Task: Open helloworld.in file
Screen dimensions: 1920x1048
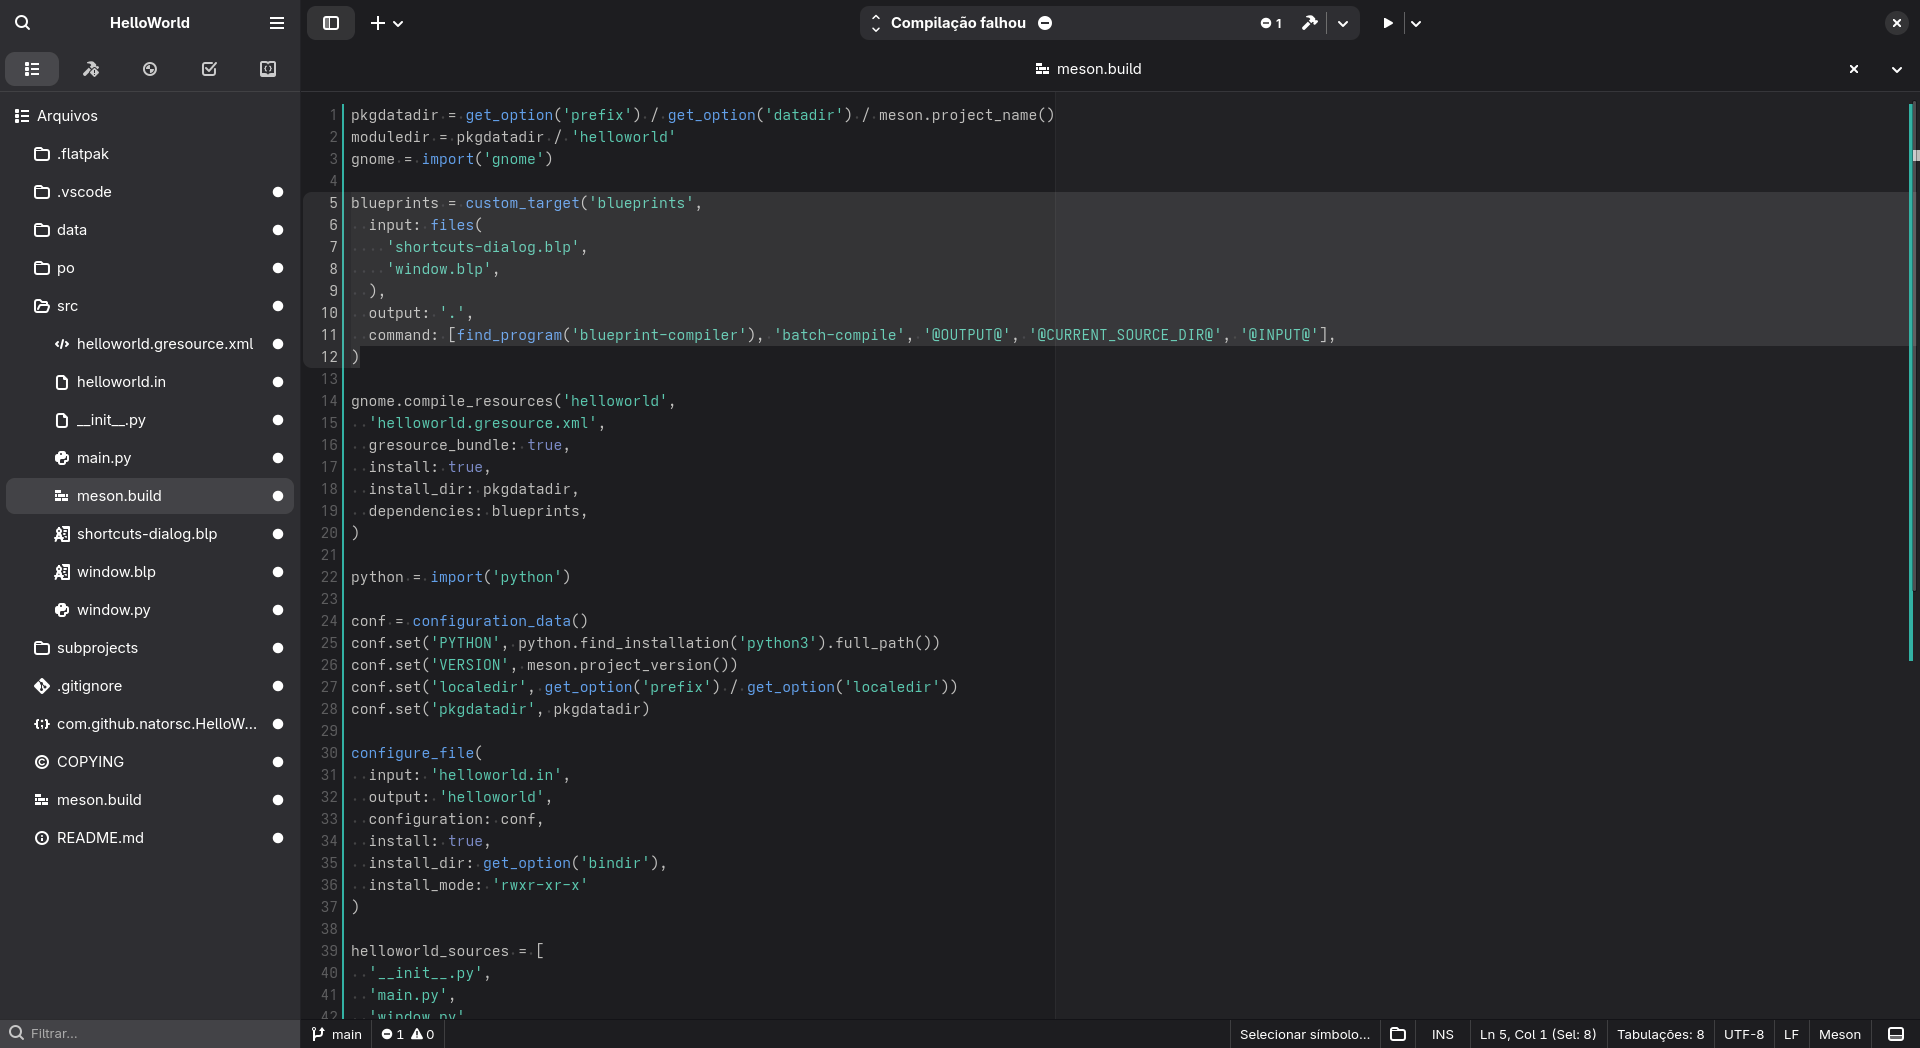Action: click(x=150, y=382)
